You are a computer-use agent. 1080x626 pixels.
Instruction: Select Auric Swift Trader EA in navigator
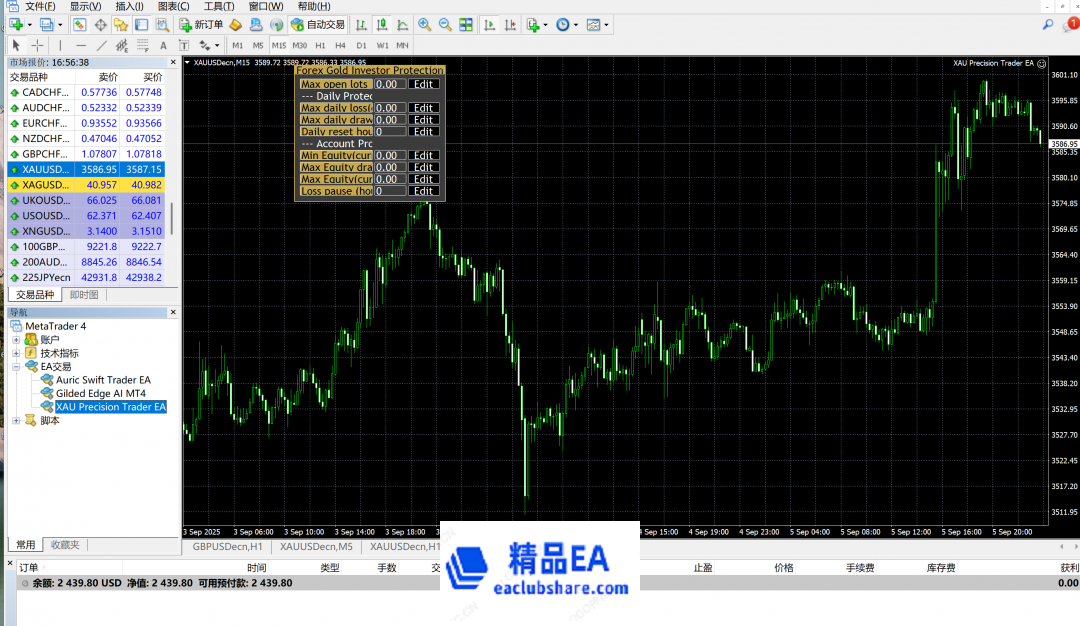103,379
